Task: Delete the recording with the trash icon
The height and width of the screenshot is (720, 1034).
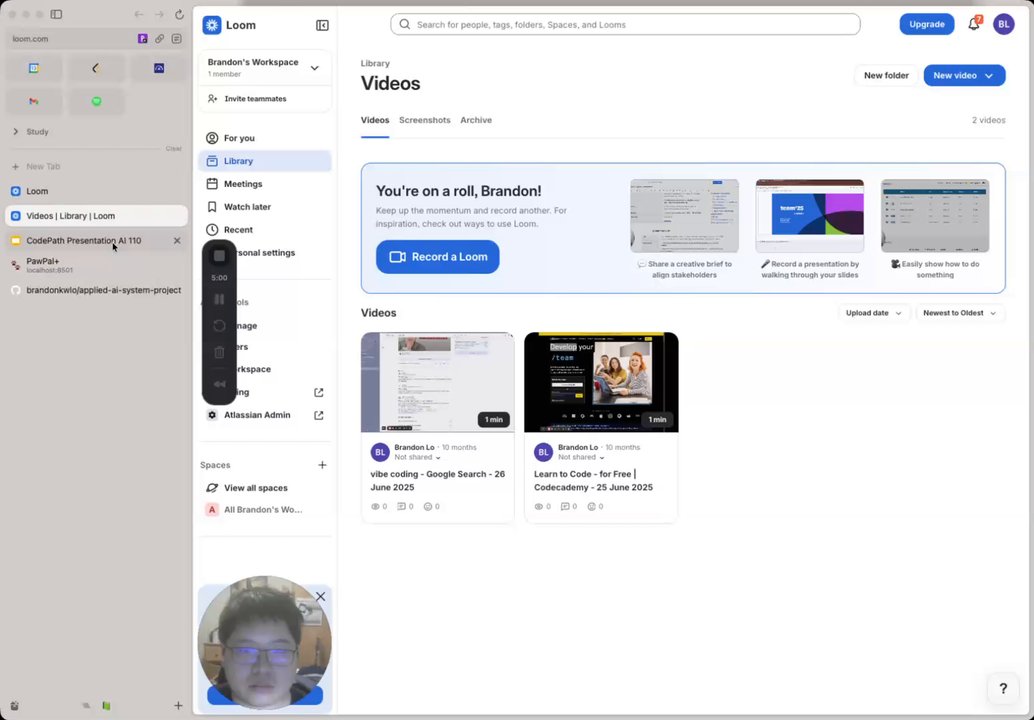Action: (x=219, y=353)
